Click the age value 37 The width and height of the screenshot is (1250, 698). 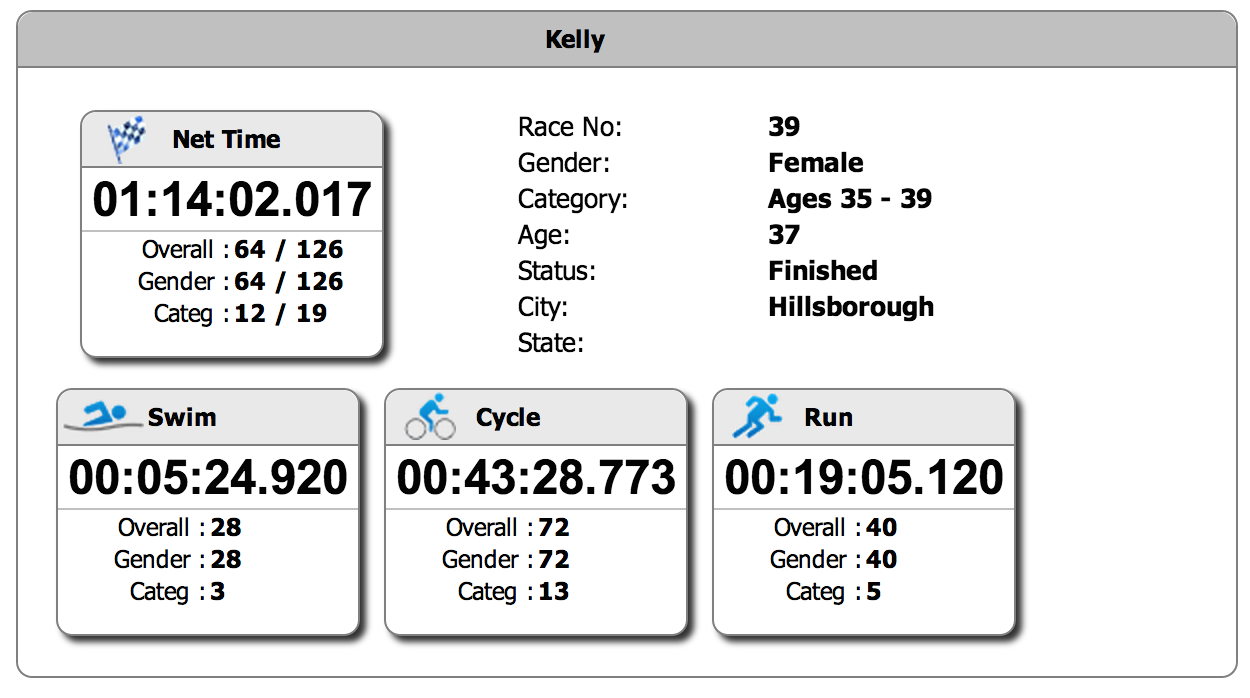pyautogui.click(x=784, y=235)
